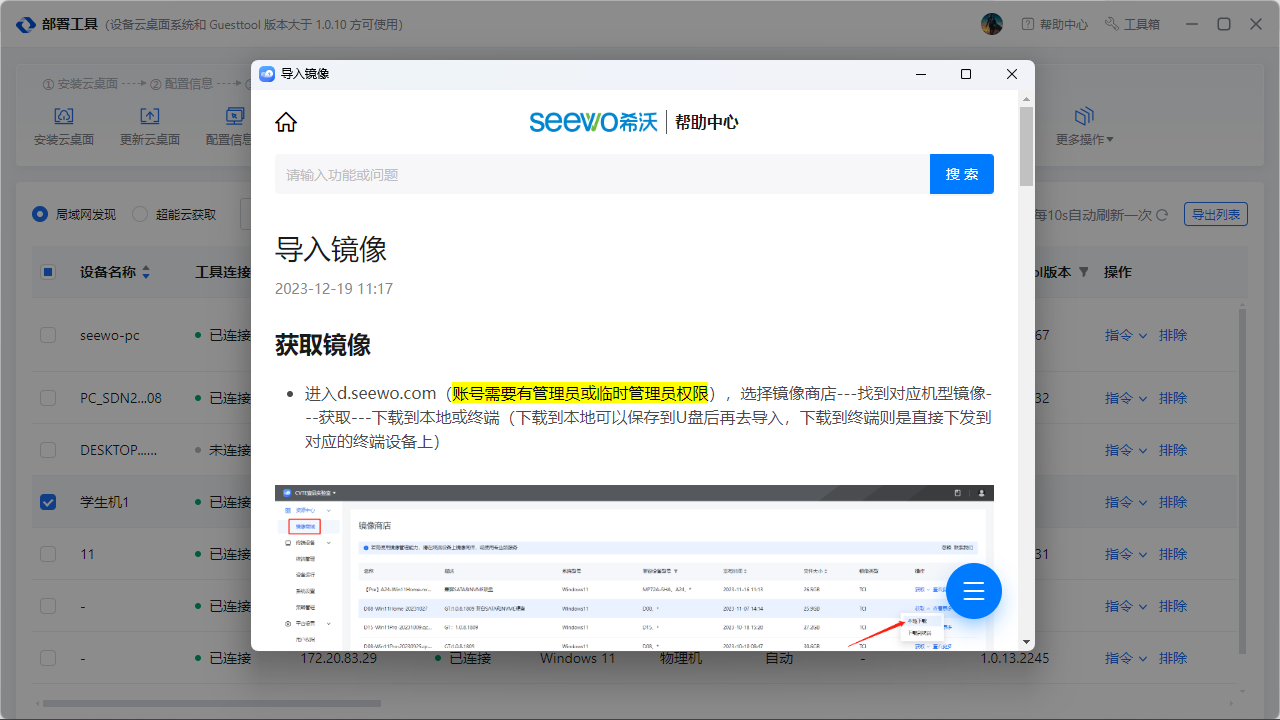Click the user avatar in 部署工具 title bar
This screenshot has height=720, width=1280.
point(992,24)
